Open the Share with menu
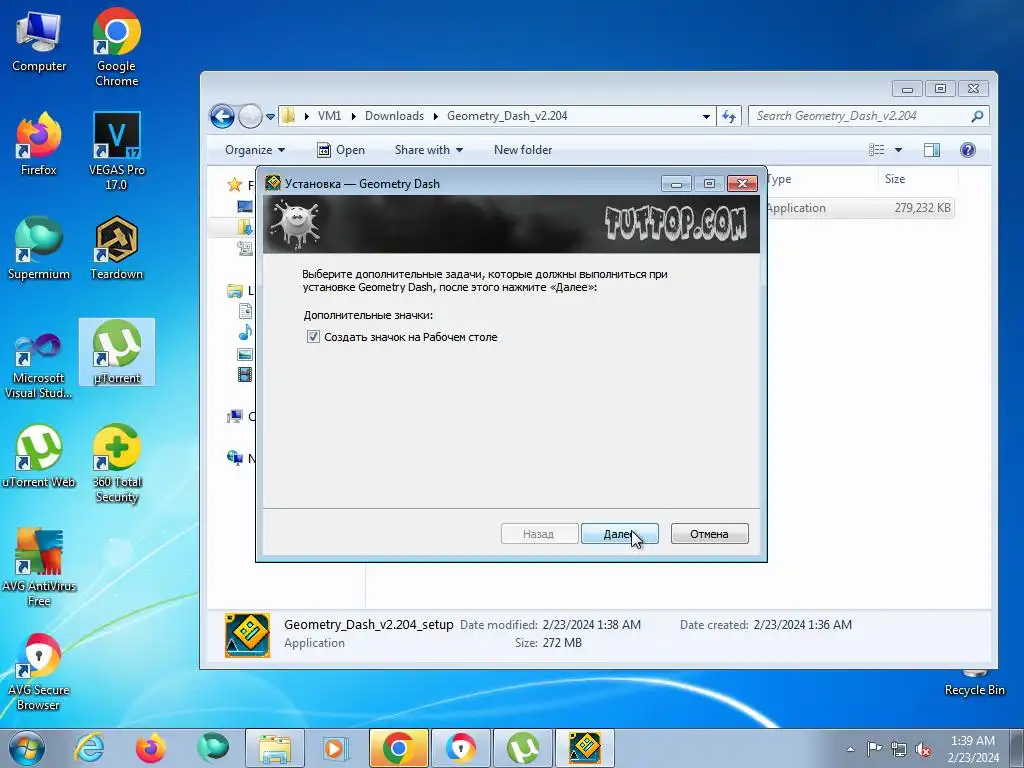This screenshot has height=768, width=1024. point(428,150)
